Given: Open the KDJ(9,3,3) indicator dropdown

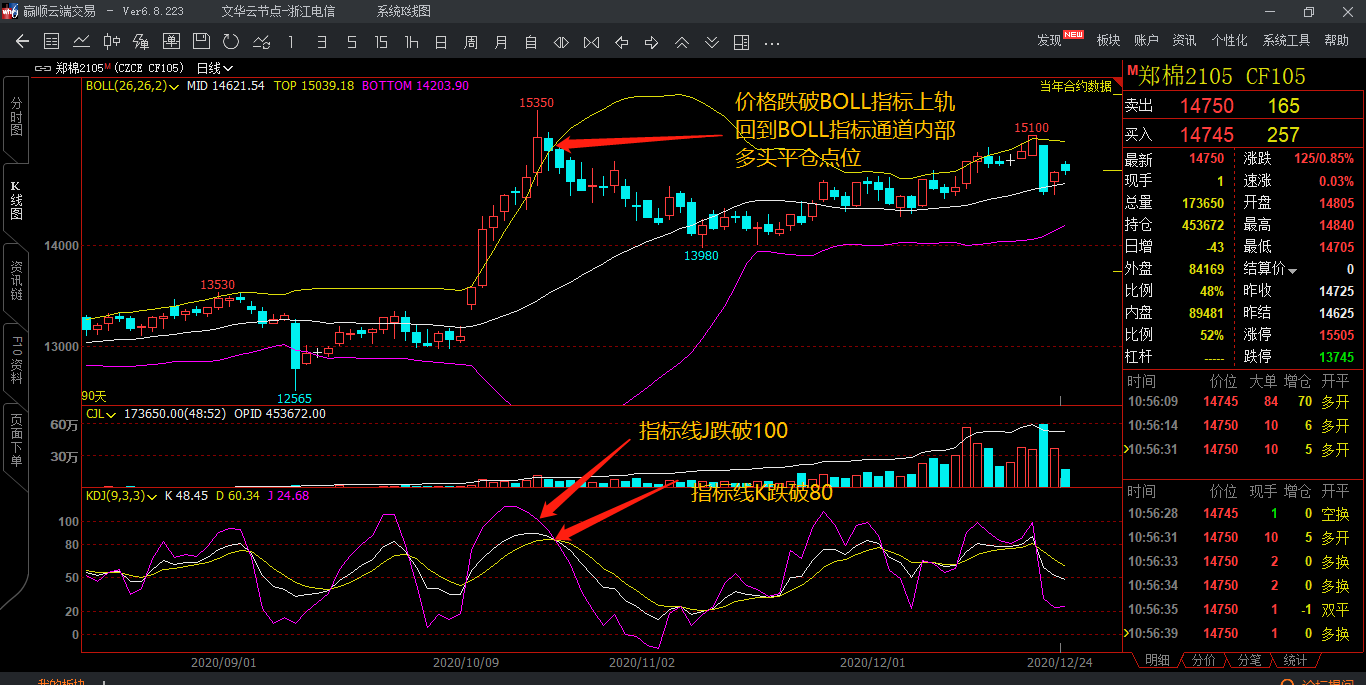Looking at the screenshot, I should pyautogui.click(x=122, y=495).
